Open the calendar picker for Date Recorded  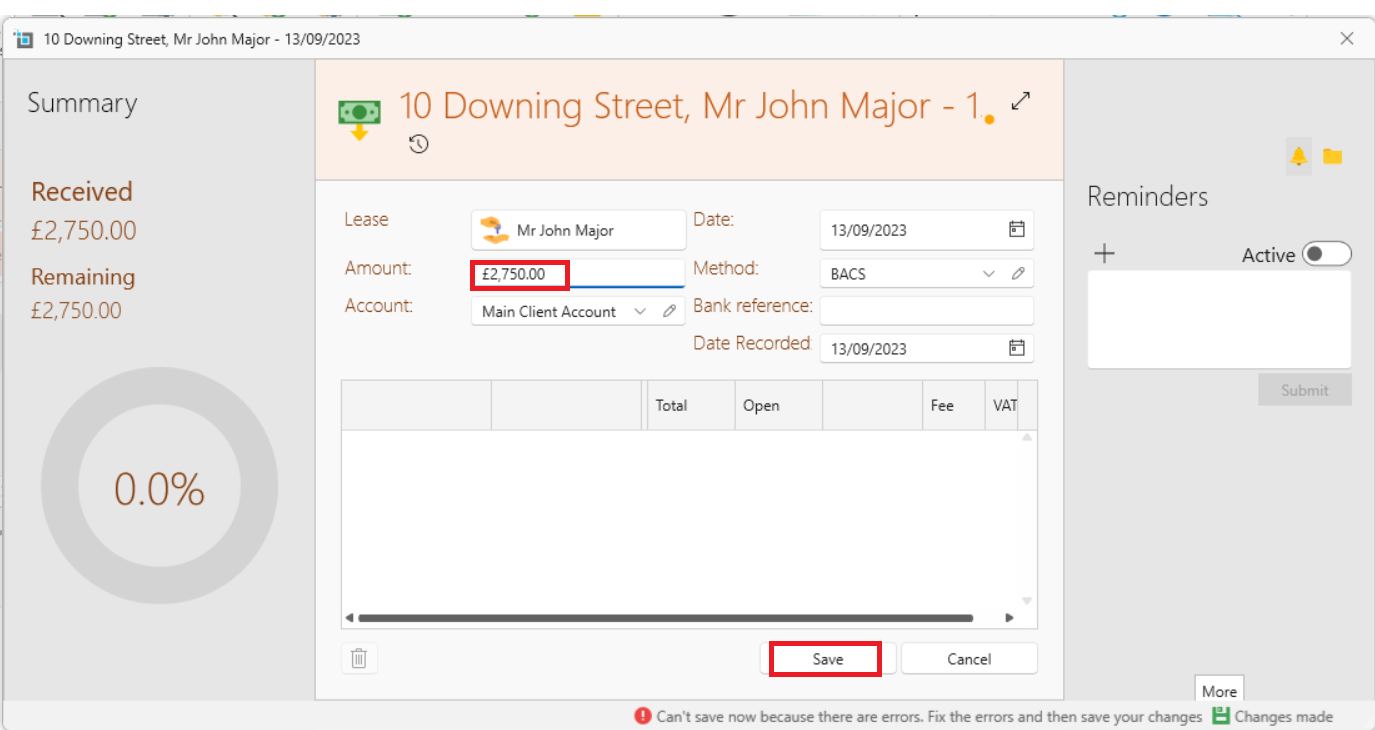pos(1016,348)
